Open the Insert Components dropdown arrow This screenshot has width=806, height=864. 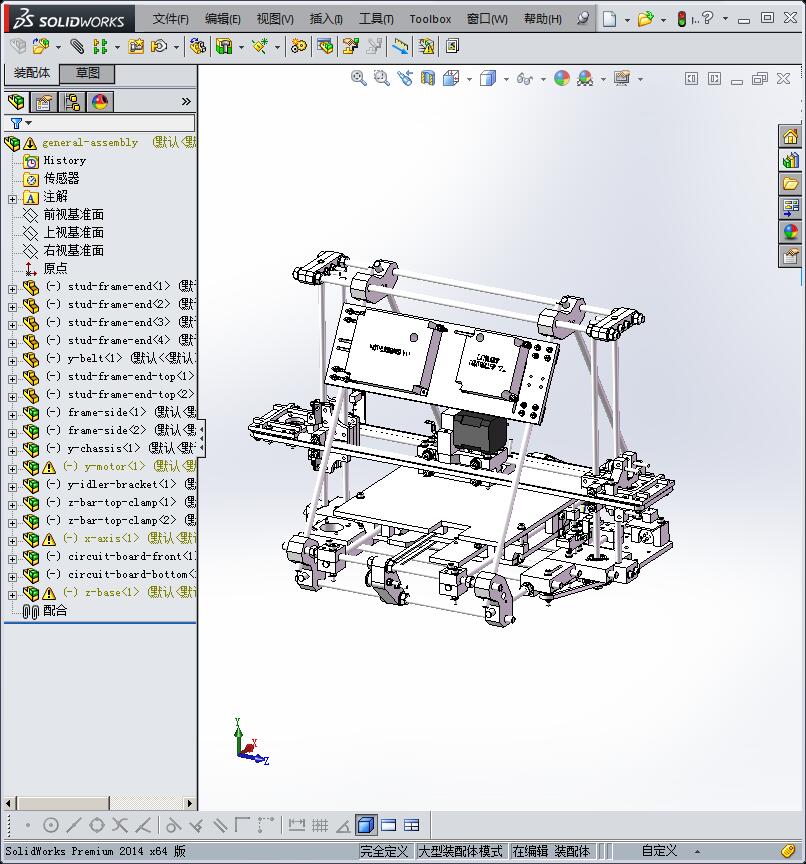pyautogui.click(x=58, y=47)
